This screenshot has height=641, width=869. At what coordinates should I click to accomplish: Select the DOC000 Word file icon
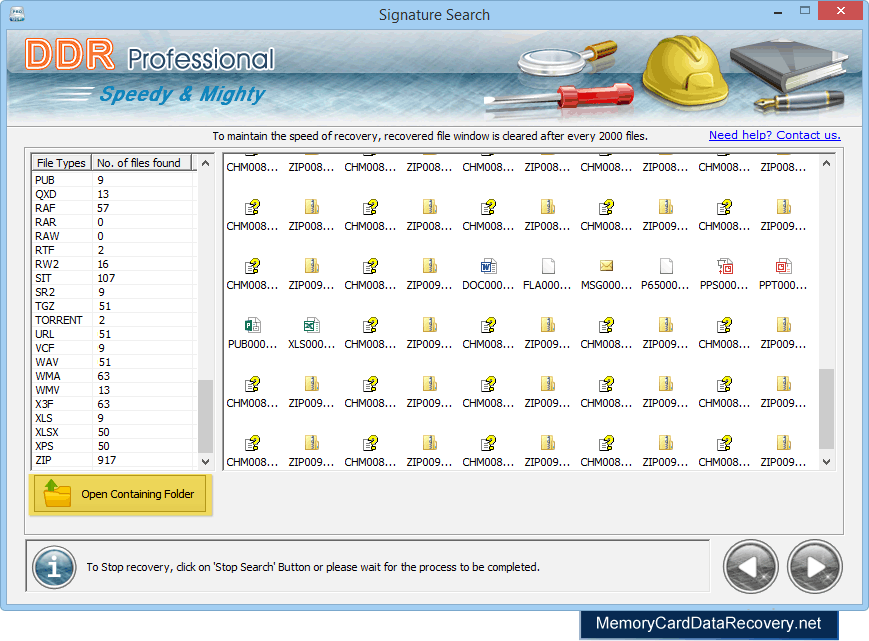click(x=488, y=266)
